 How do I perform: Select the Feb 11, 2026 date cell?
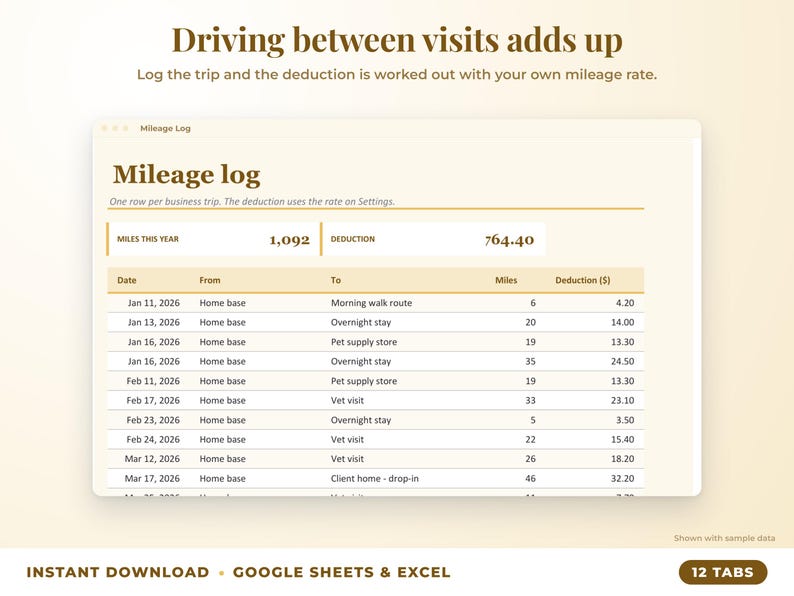point(153,381)
